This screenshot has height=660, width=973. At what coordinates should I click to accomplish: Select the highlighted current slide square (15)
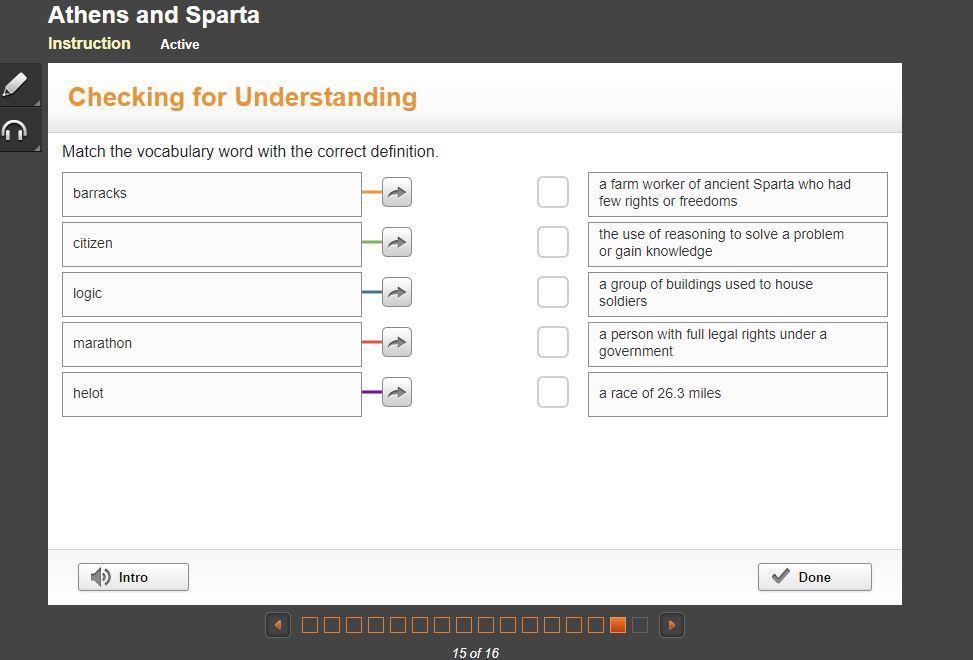pyautogui.click(x=617, y=625)
